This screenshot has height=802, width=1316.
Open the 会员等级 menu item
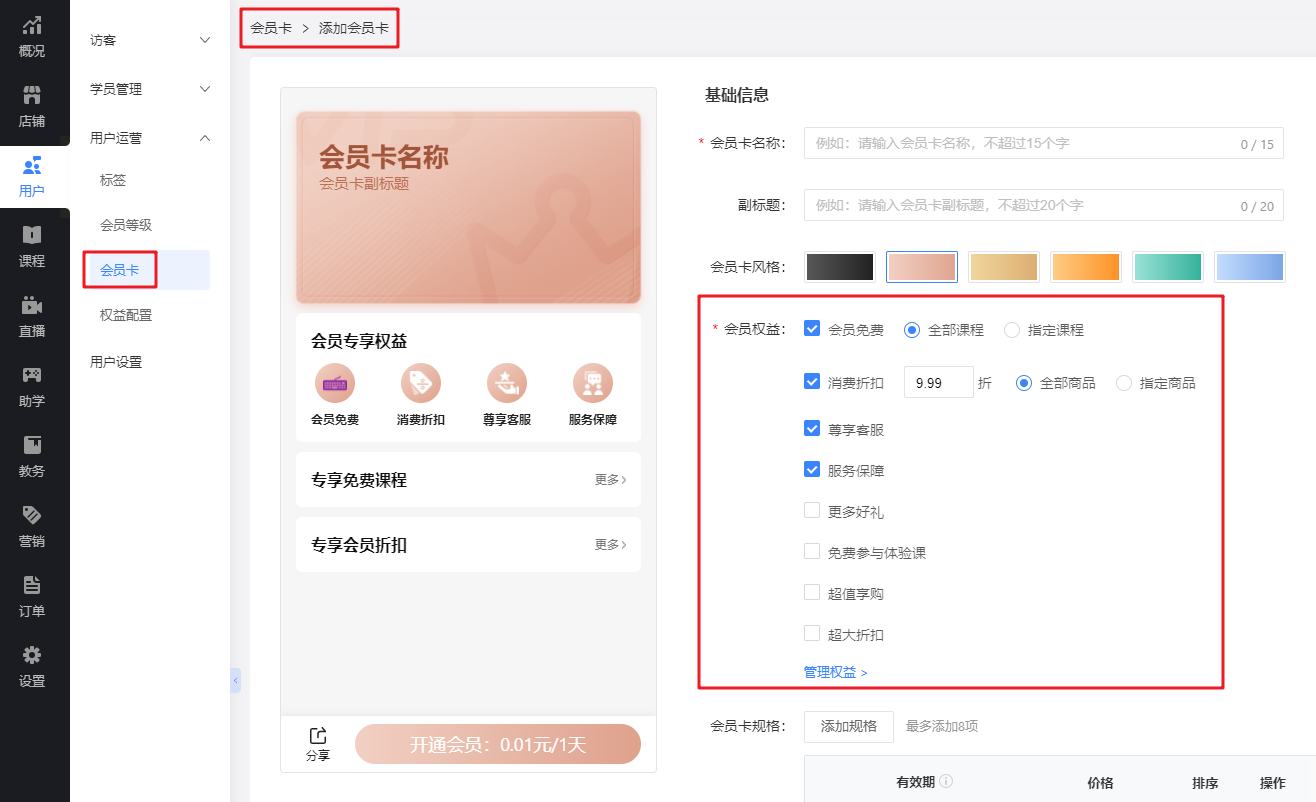click(126, 225)
